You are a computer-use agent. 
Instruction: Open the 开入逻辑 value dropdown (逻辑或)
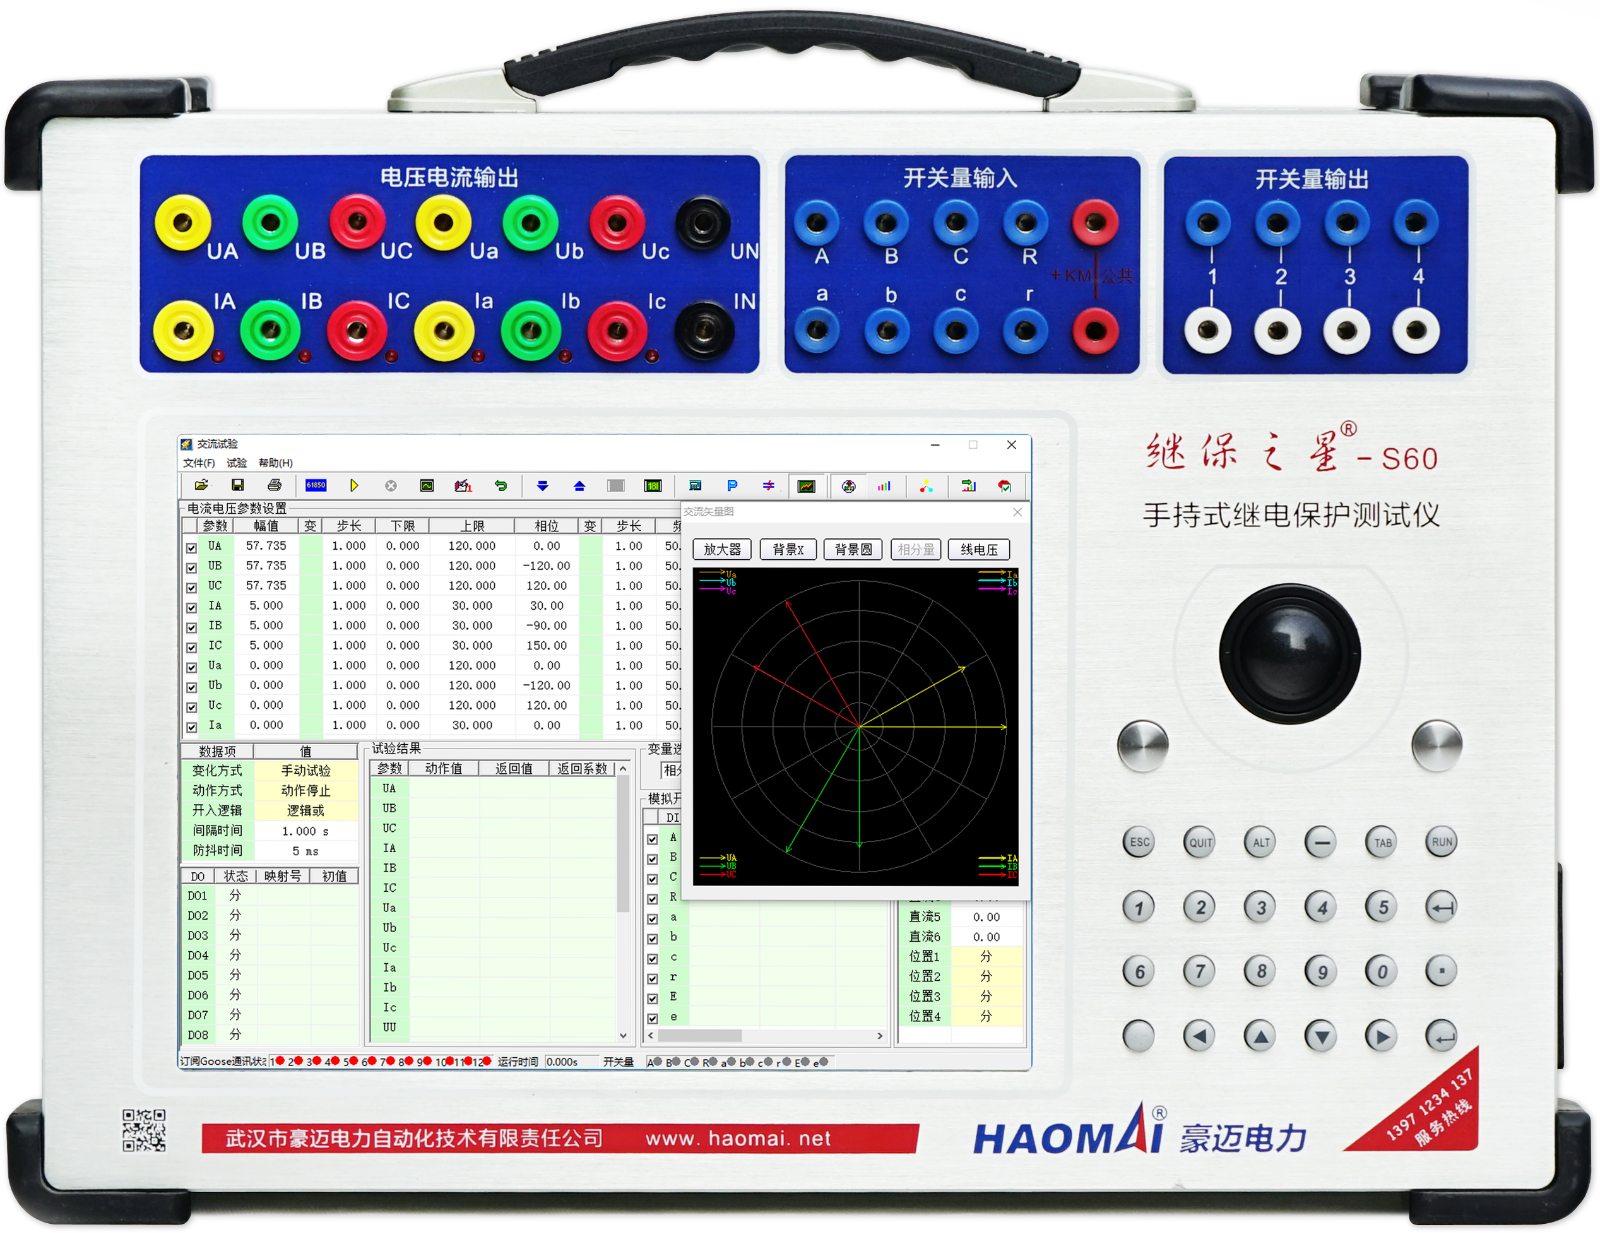[305, 811]
